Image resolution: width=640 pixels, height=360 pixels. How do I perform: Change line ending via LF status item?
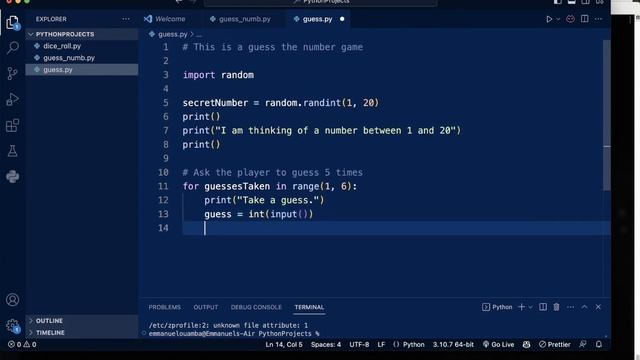point(381,344)
